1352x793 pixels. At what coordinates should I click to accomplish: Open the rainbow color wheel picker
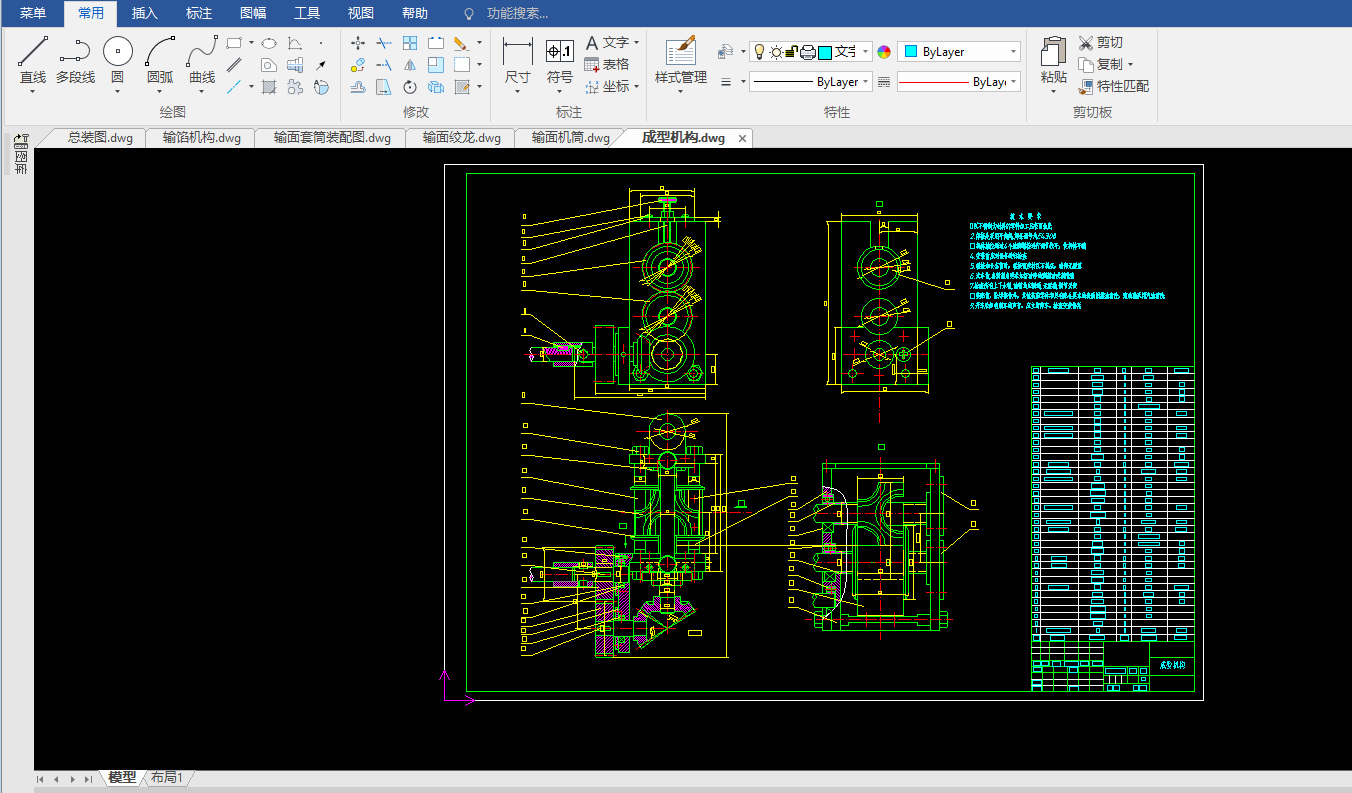click(x=883, y=52)
